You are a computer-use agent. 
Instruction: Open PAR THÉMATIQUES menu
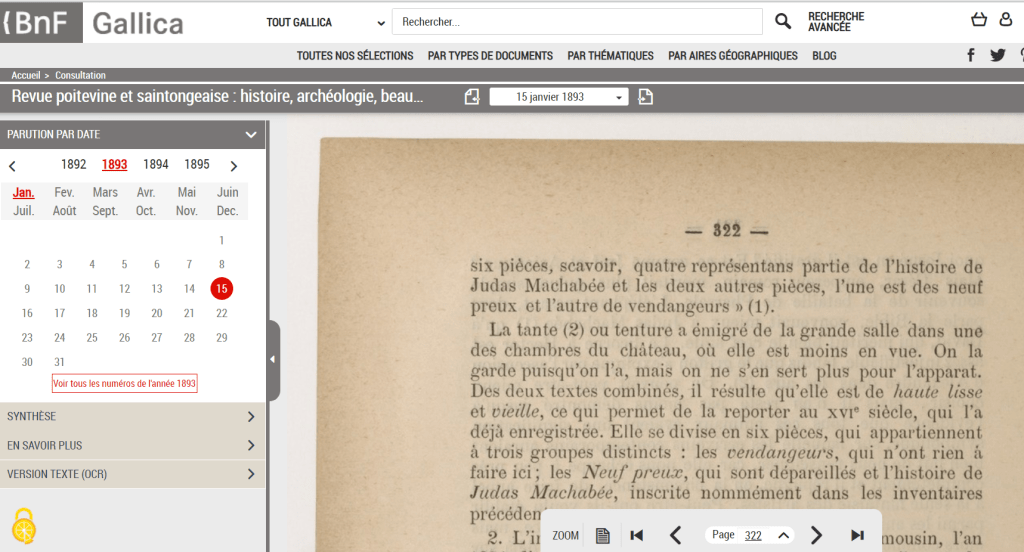pyautogui.click(x=610, y=56)
